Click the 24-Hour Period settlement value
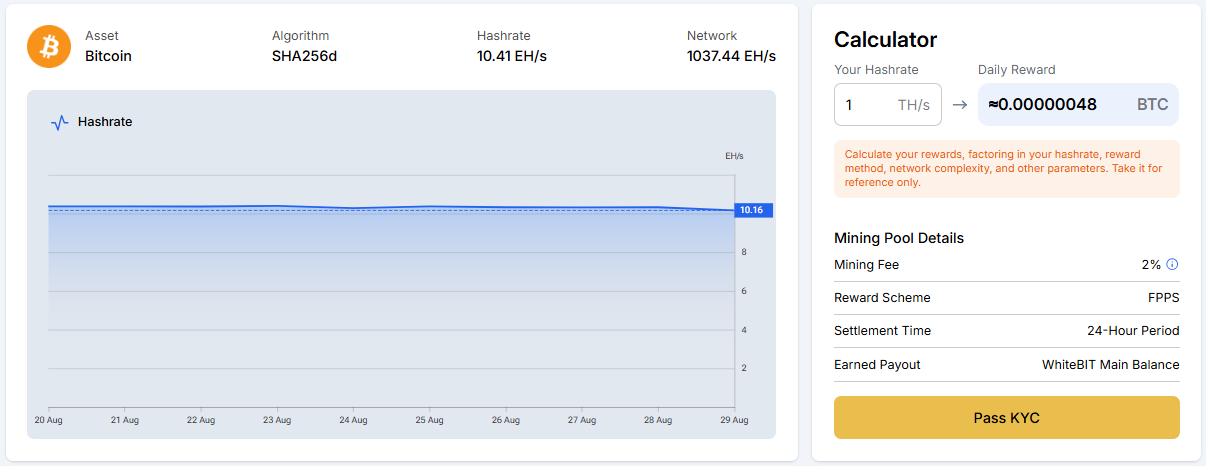Image resolution: width=1206 pixels, height=466 pixels. coord(1133,331)
